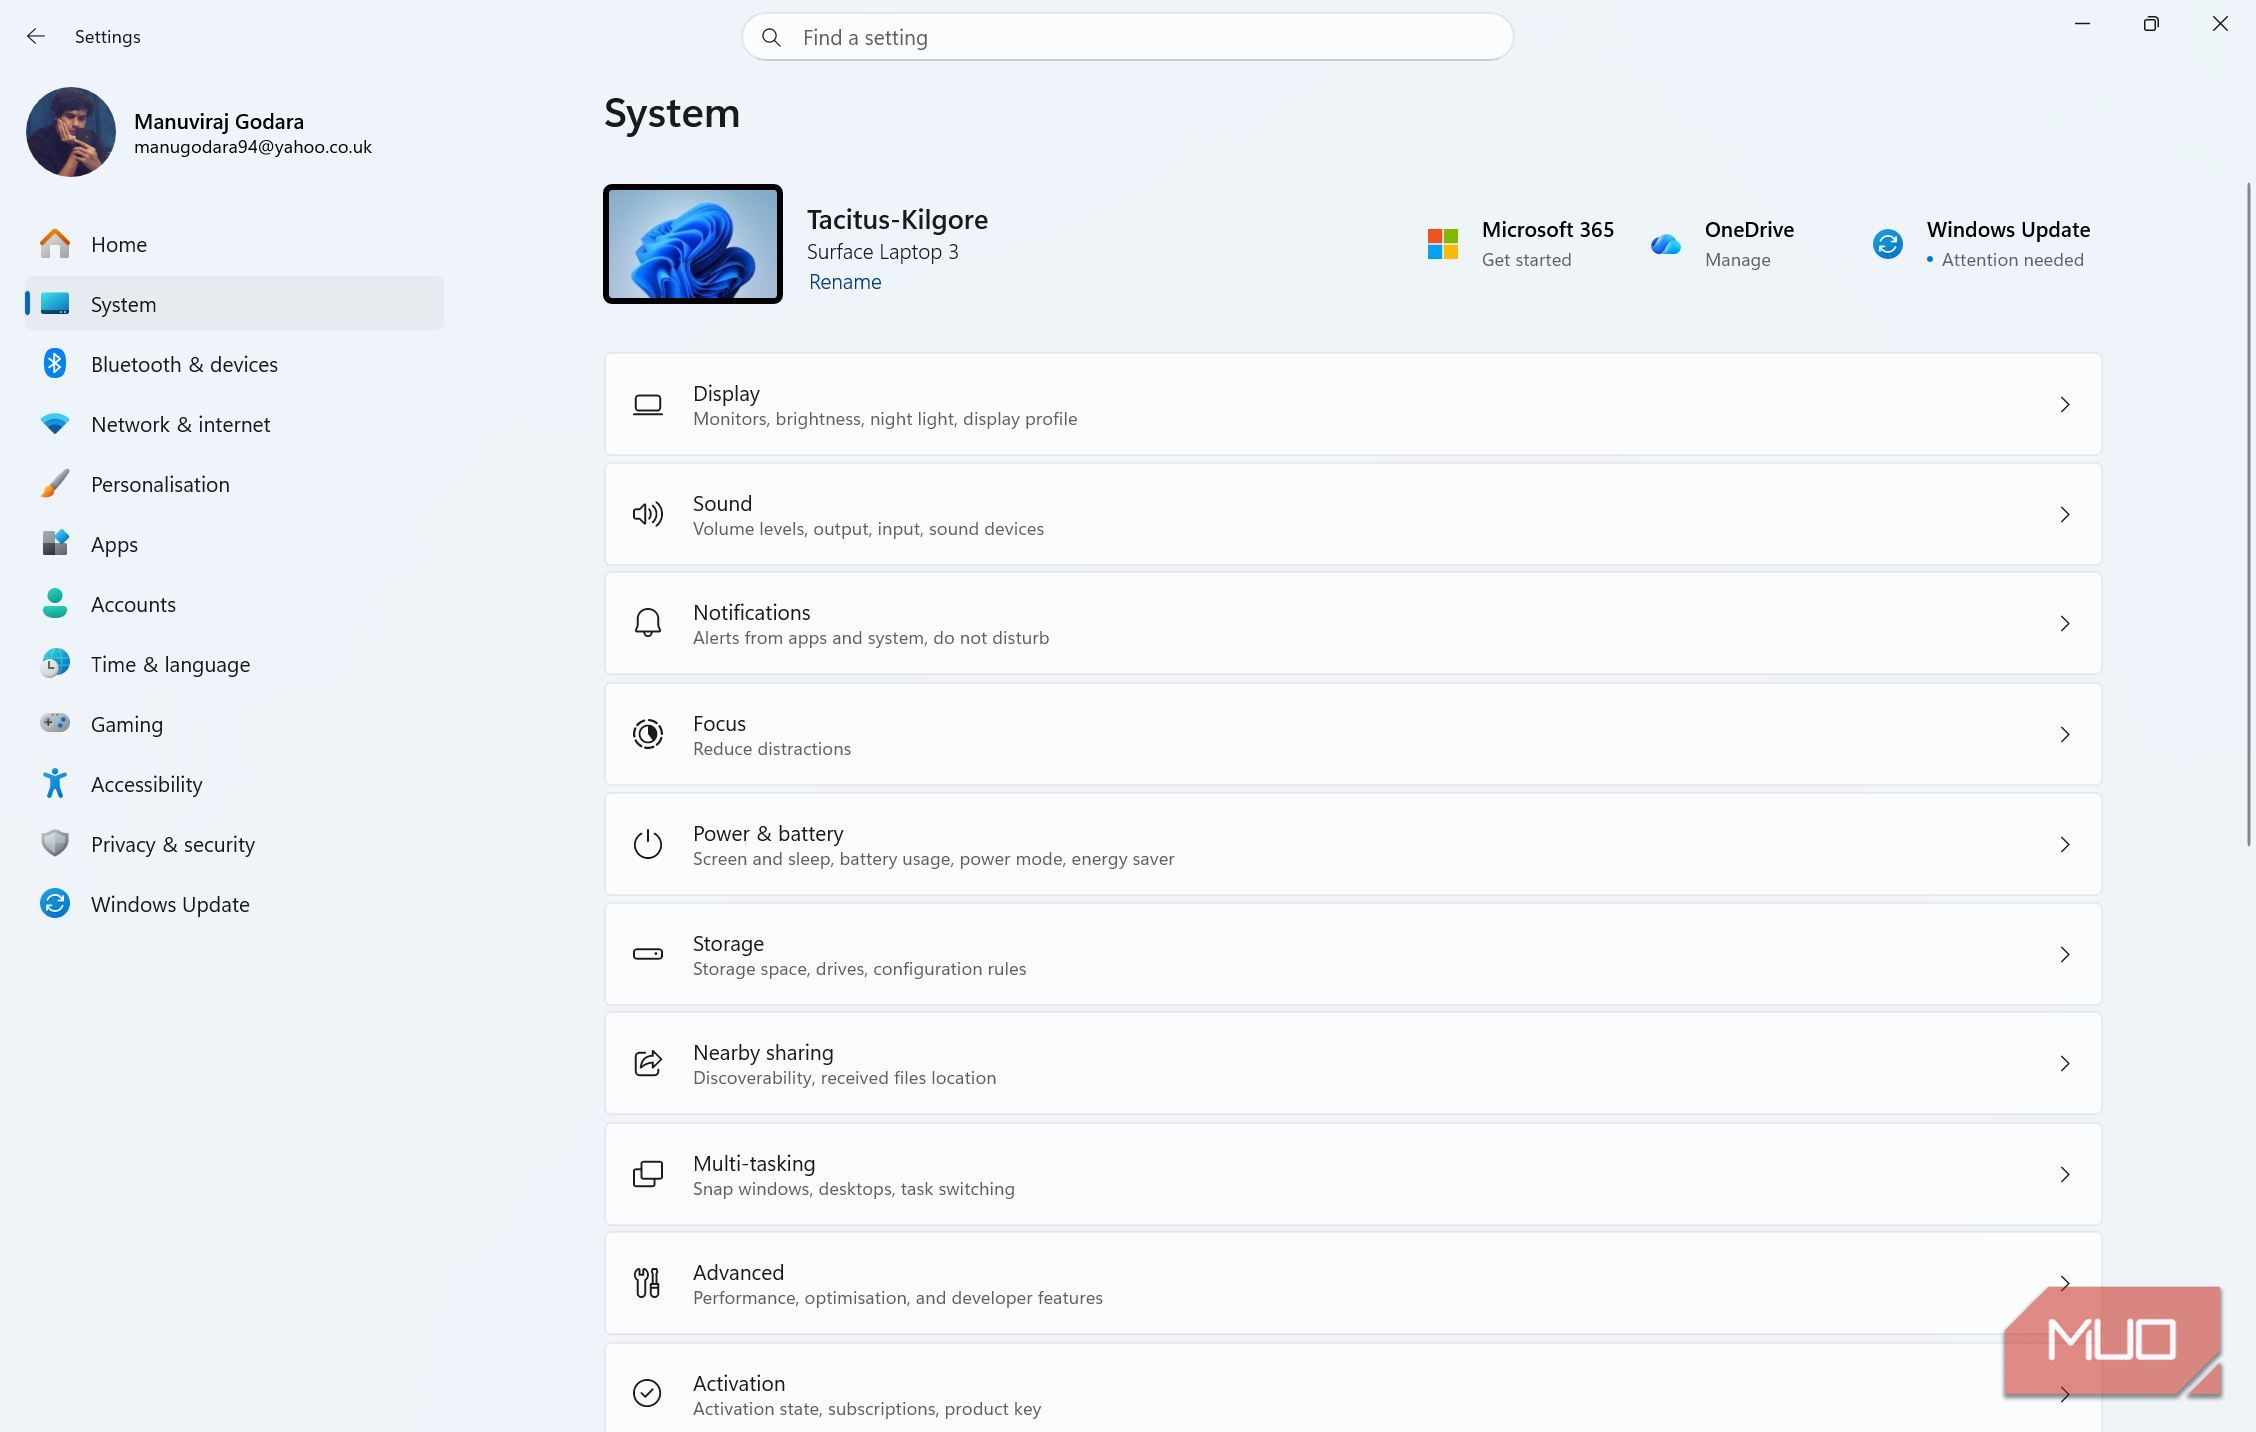Select Privacy & security
This screenshot has width=2256, height=1432.
click(x=234, y=844)
